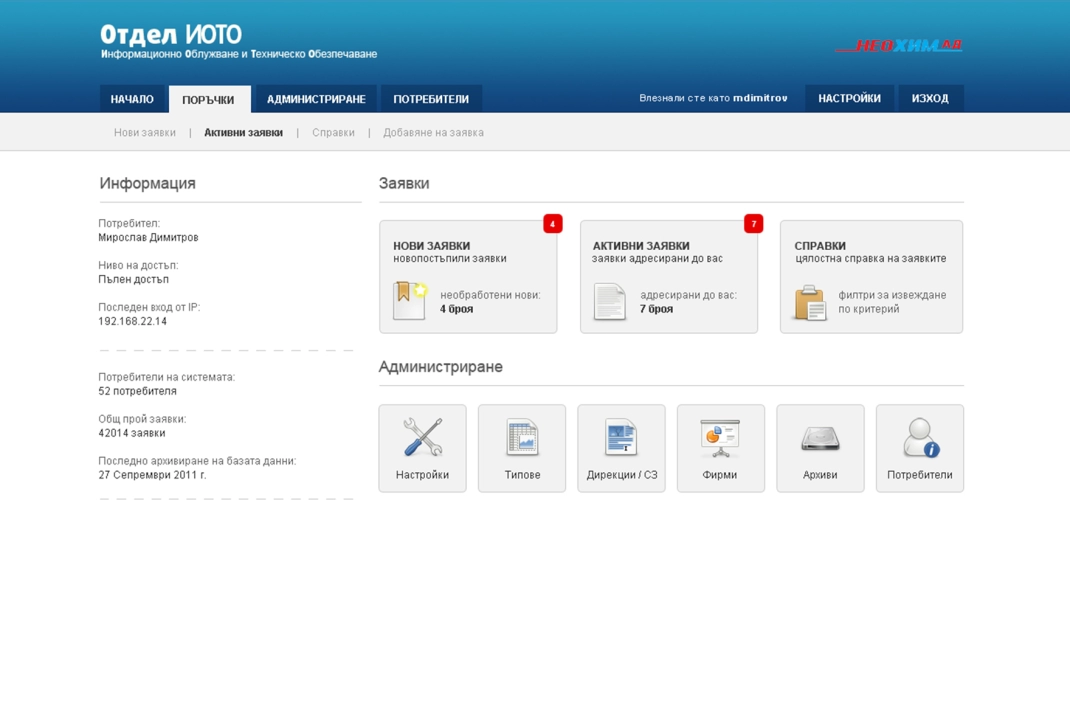Go to the Нови заявки submenu link
The image size is (1070, 725).
point(145,132)
